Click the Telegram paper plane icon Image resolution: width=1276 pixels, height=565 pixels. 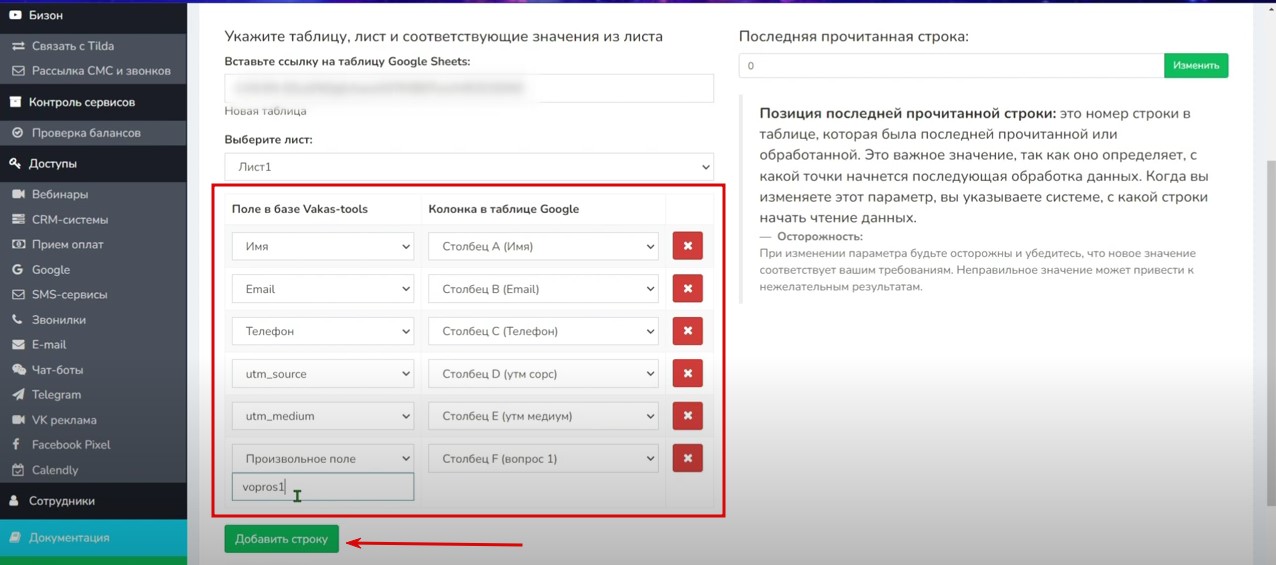click(x=17, y=395)
